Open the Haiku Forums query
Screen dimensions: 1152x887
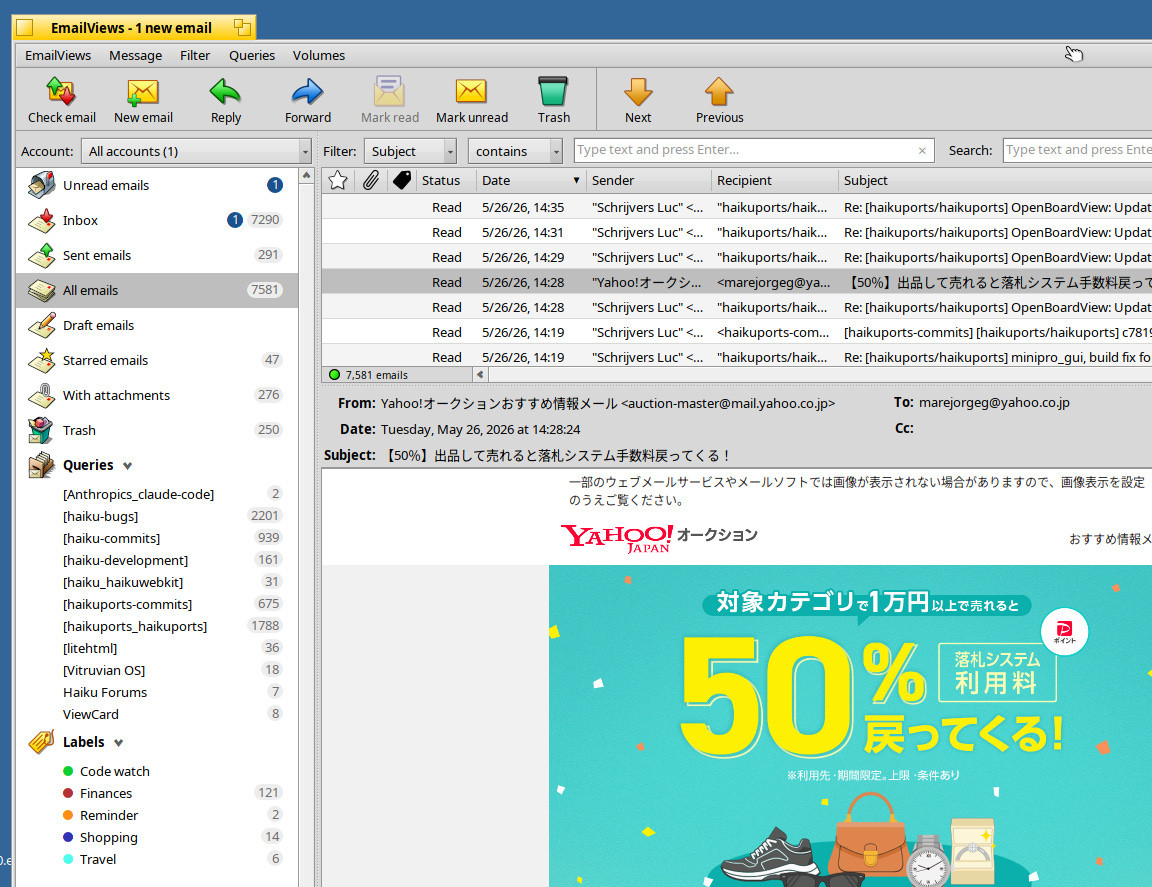tap(157, 692)
